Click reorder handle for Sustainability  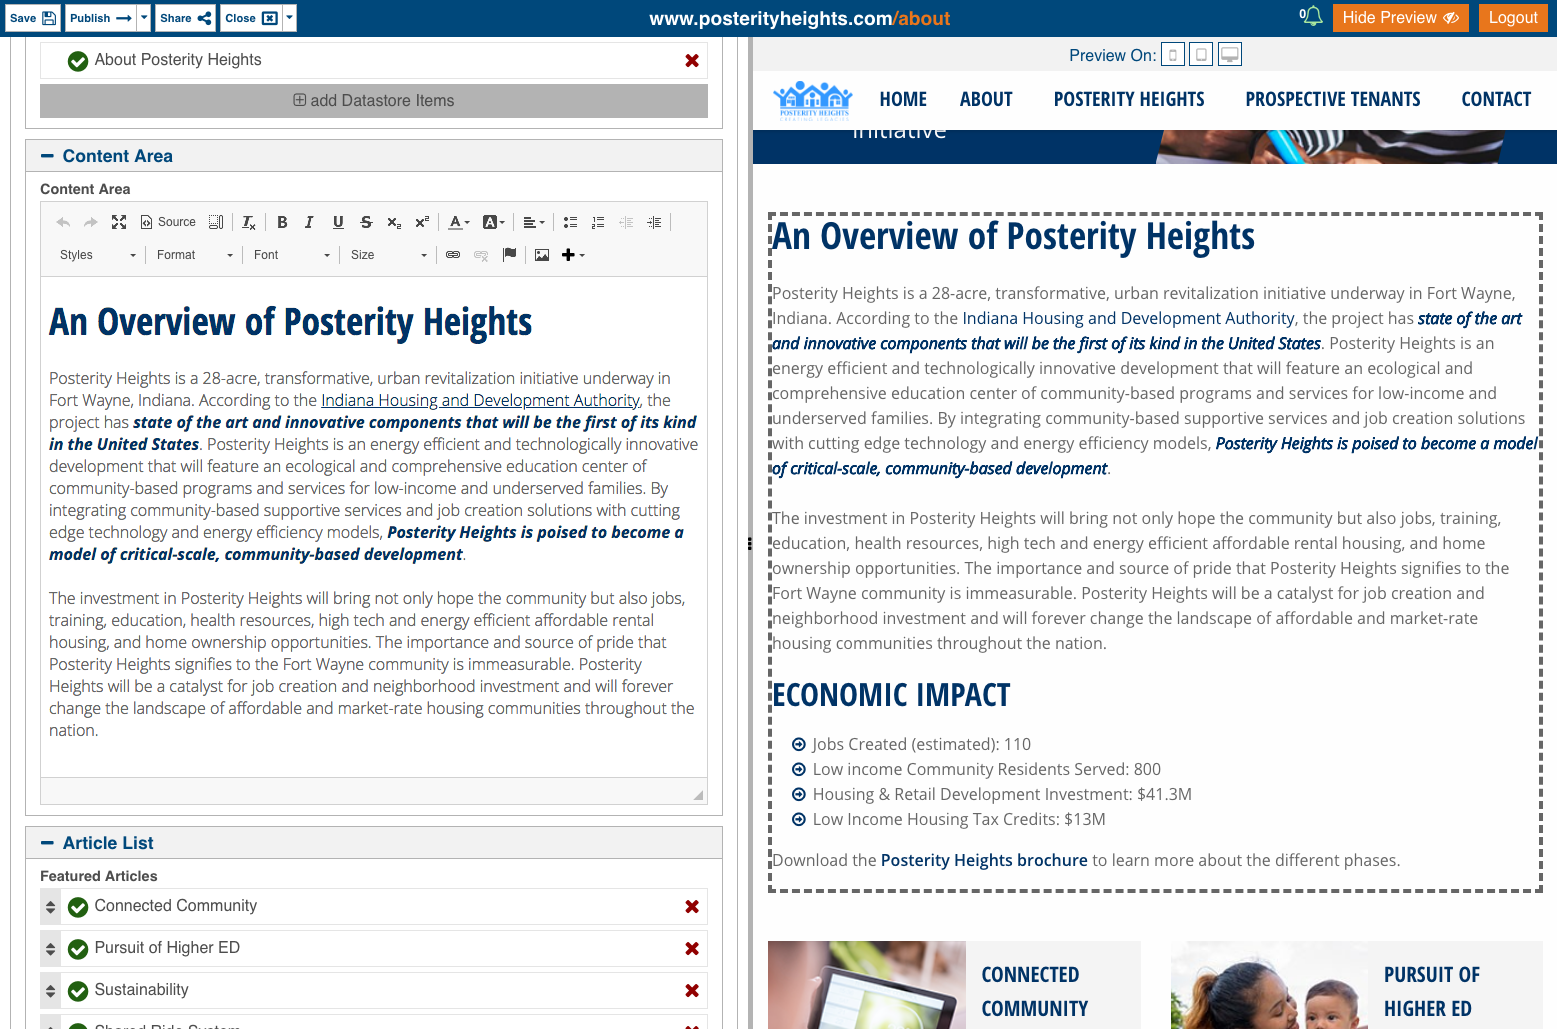point(51,991)
